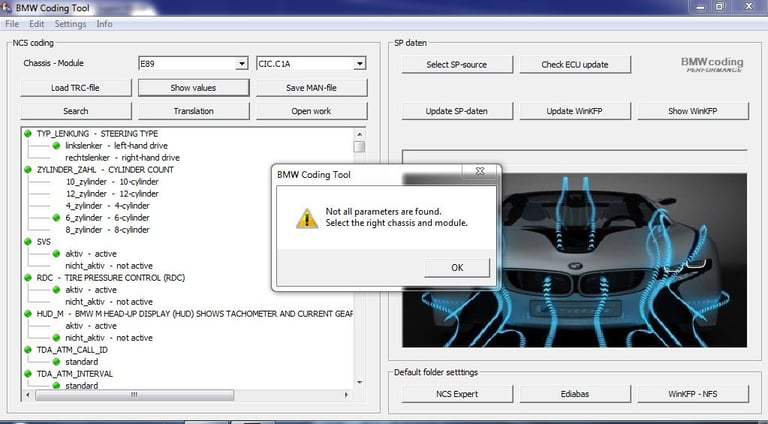Click tree vertical scrollbar thumb

360,146
